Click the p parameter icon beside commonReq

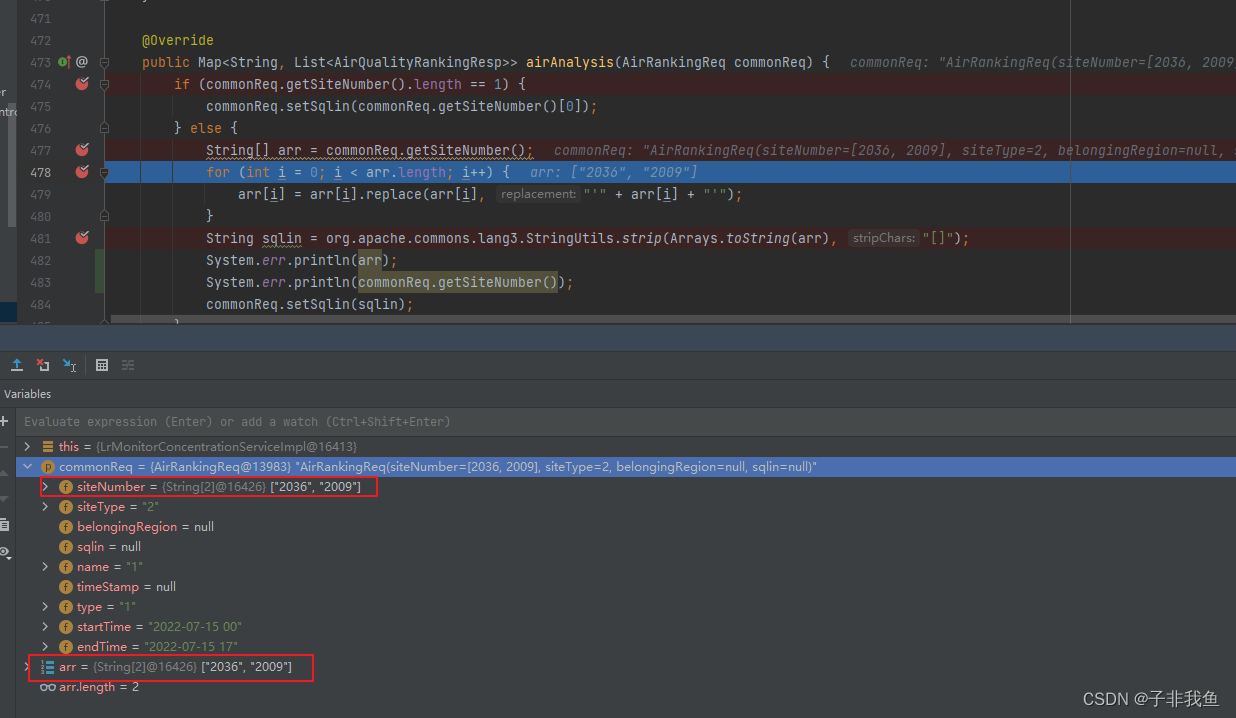[48, 467]
